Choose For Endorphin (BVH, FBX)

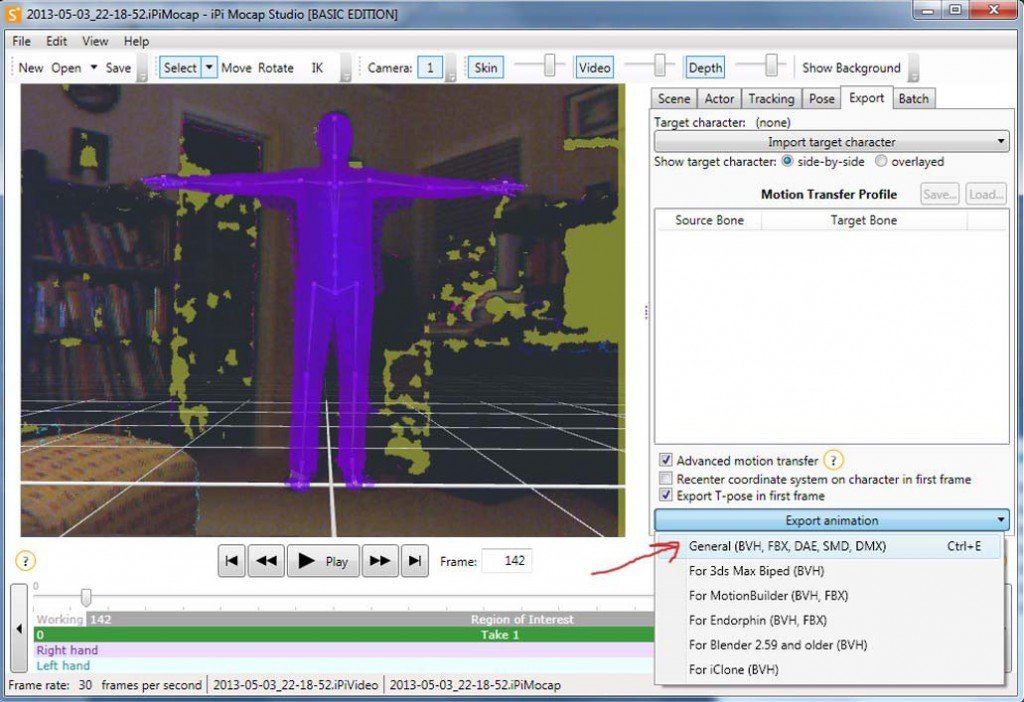click(830, 620)
